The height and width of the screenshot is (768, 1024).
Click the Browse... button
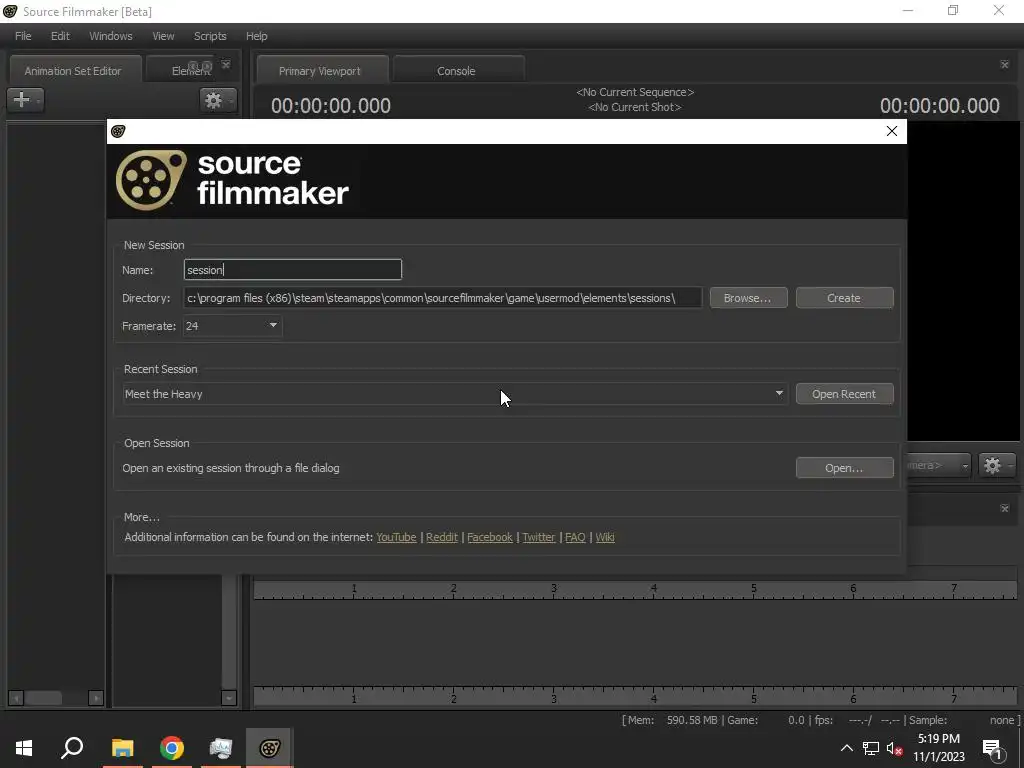pyautogui.click(x=748, y=298)
